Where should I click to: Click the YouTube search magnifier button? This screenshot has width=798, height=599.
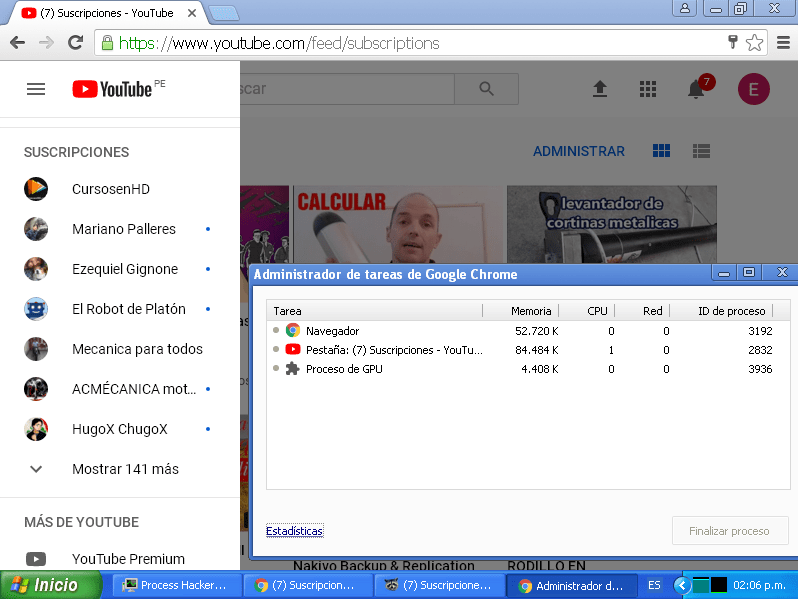coord(487,89)
